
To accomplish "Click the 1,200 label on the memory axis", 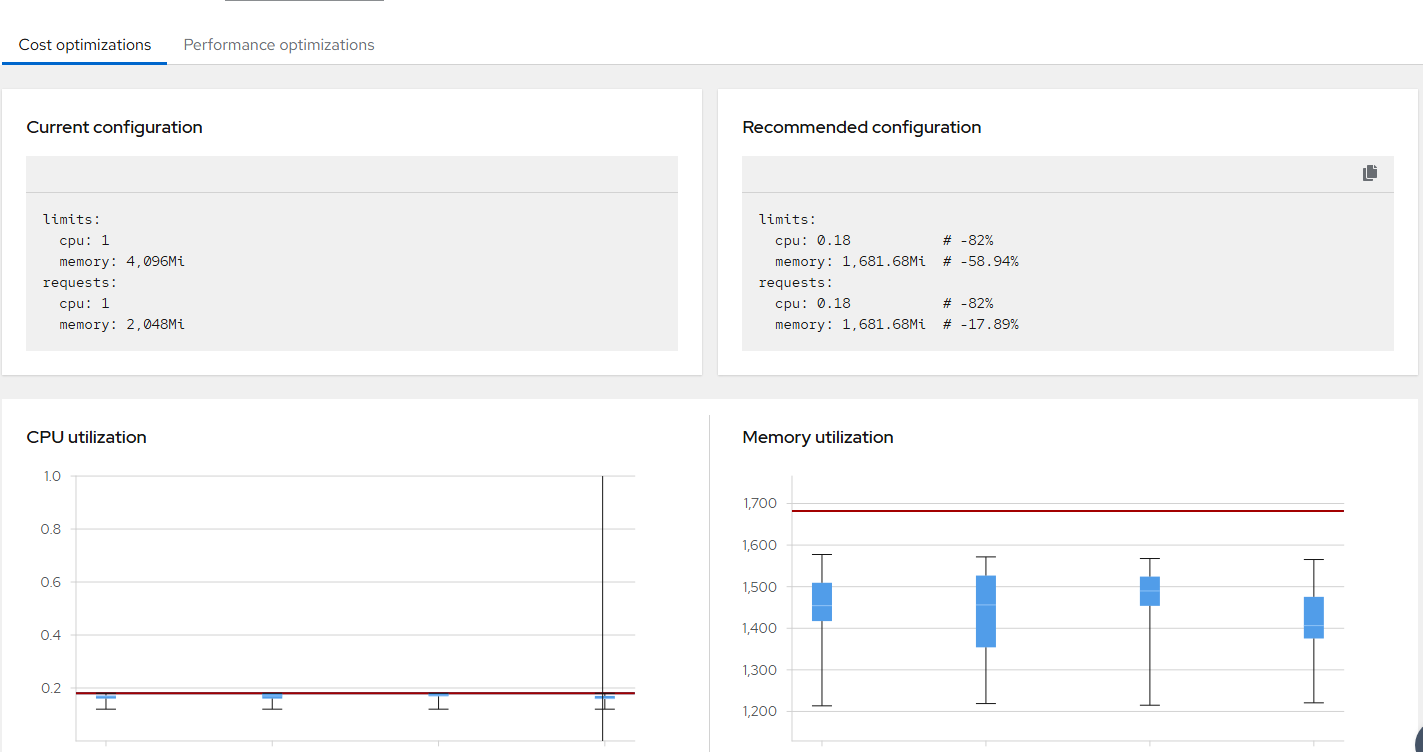I will (760, 711).
